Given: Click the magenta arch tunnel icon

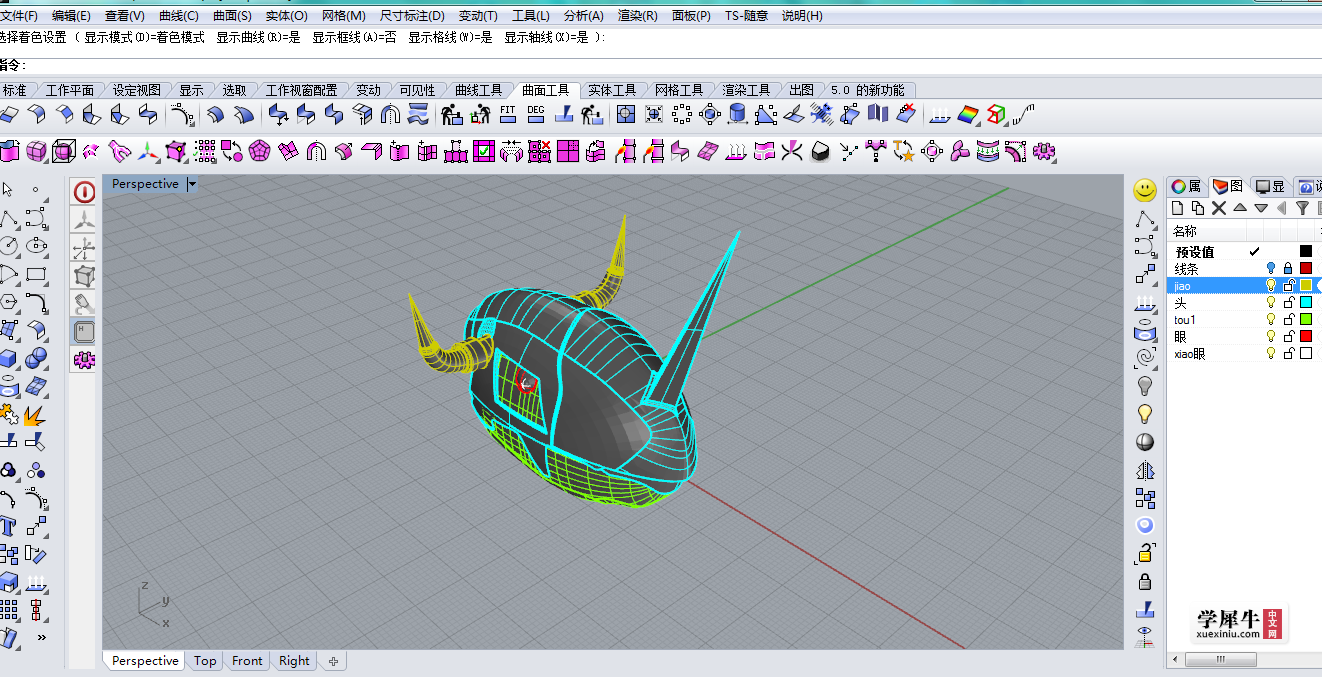Looking at the screenshot, I should pyautogui.click(x=316, y=152).
